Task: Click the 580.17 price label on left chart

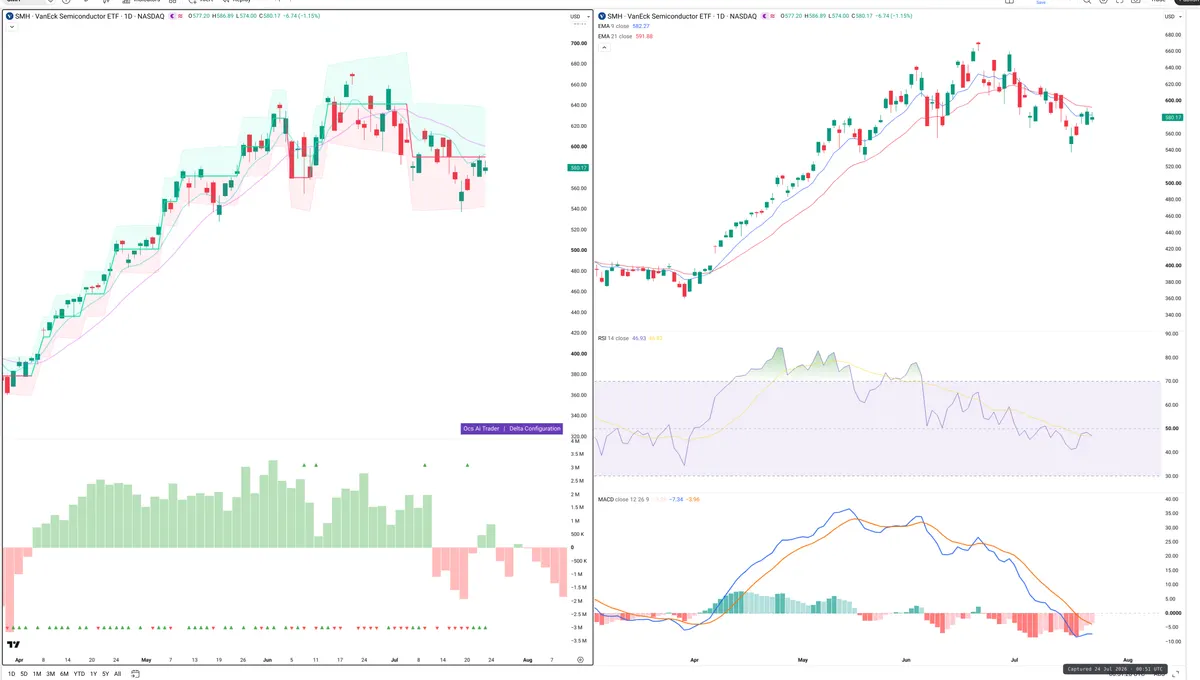Action: tap(577, 167)
